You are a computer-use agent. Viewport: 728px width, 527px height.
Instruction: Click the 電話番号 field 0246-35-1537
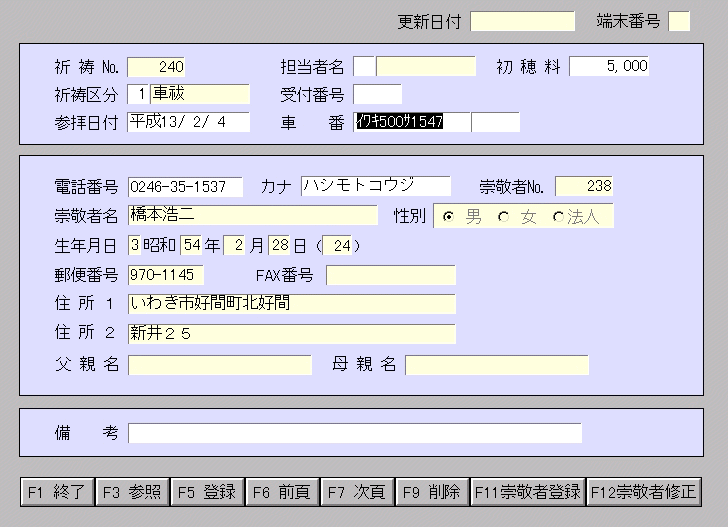point(185,187)
